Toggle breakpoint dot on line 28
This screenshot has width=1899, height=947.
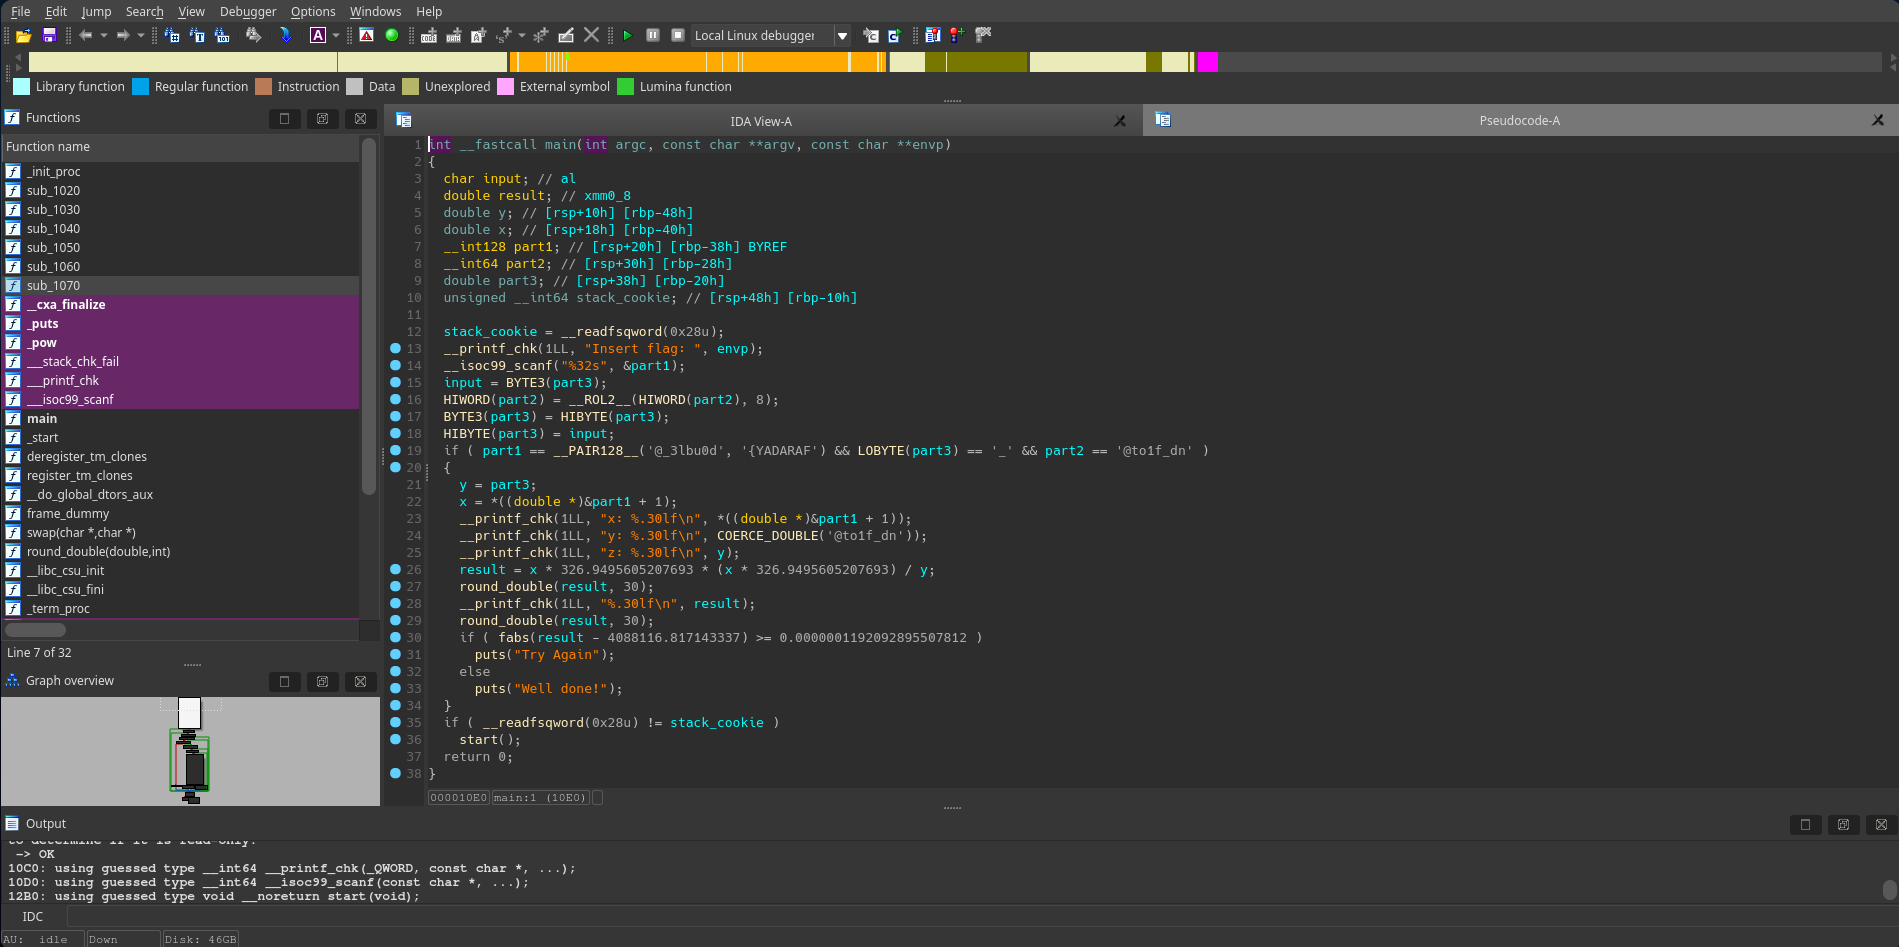395,603
